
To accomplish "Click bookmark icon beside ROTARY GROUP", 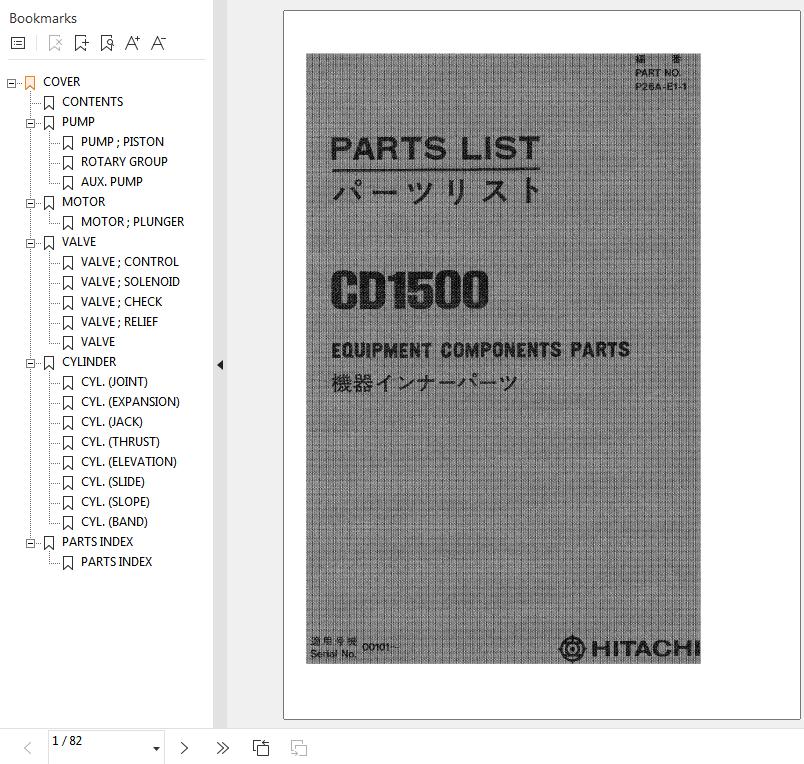I will 68,163.
